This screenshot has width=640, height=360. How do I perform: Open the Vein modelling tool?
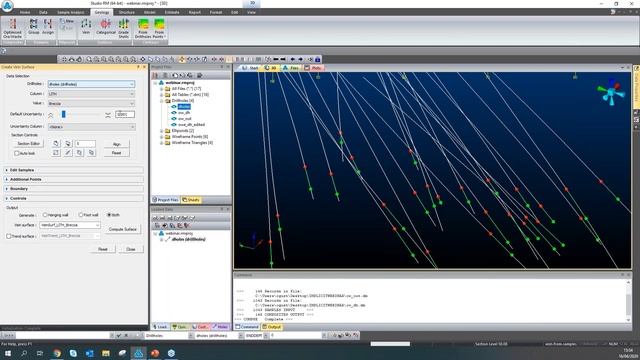86,27
